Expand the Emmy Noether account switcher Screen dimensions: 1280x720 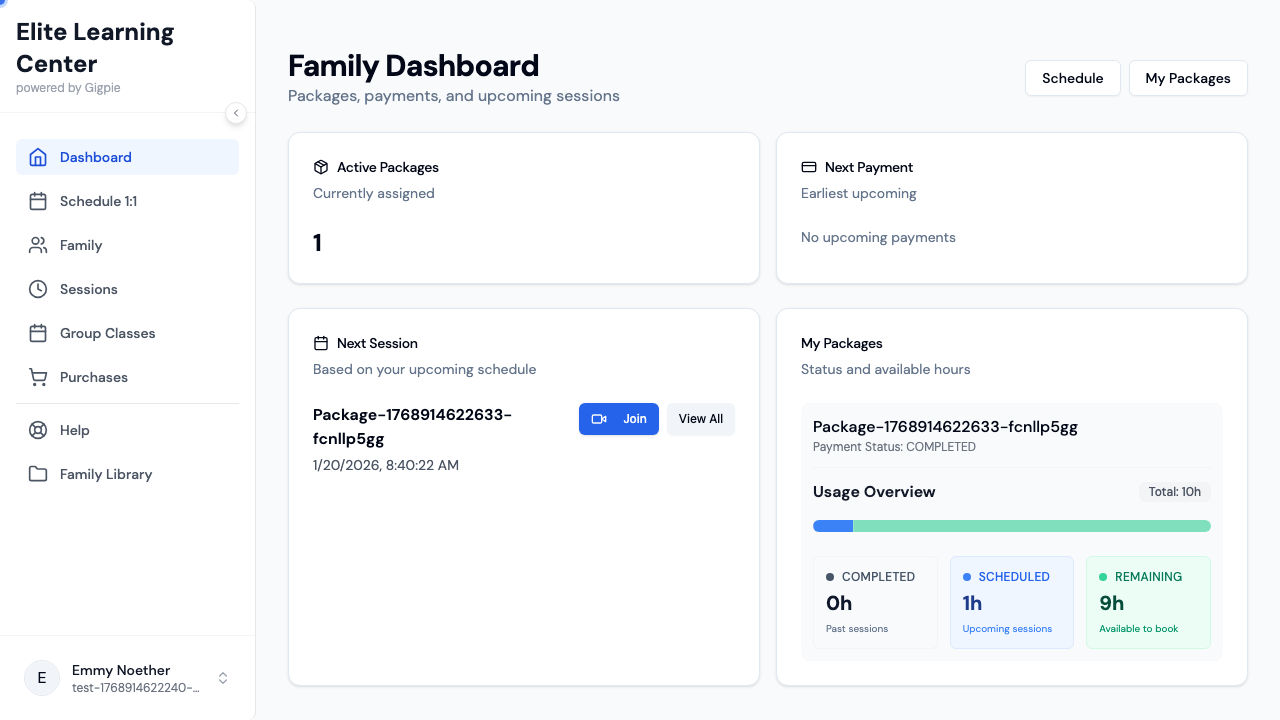pyautogui.click(x=223, y=678)
